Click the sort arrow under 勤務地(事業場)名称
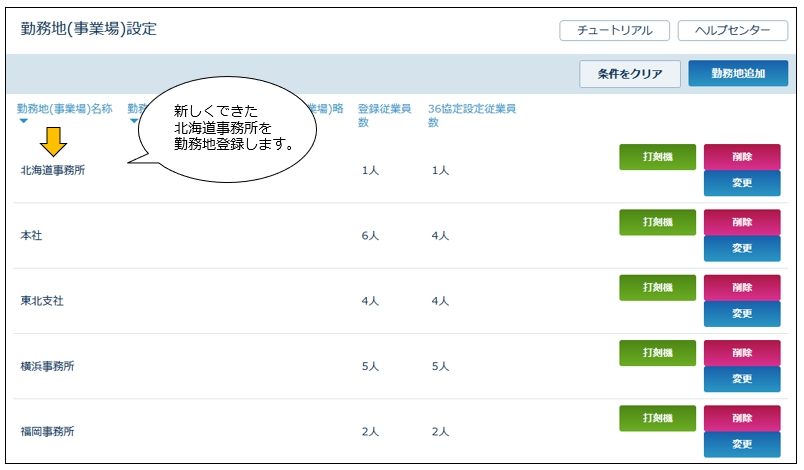The image size is (804, 470). pyautogui.click(x=24, y=121)
